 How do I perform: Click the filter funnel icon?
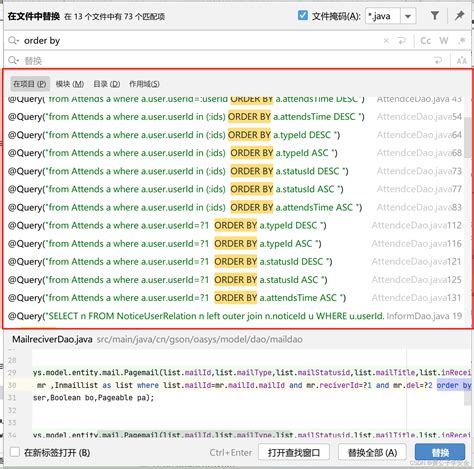pos(434,16)
